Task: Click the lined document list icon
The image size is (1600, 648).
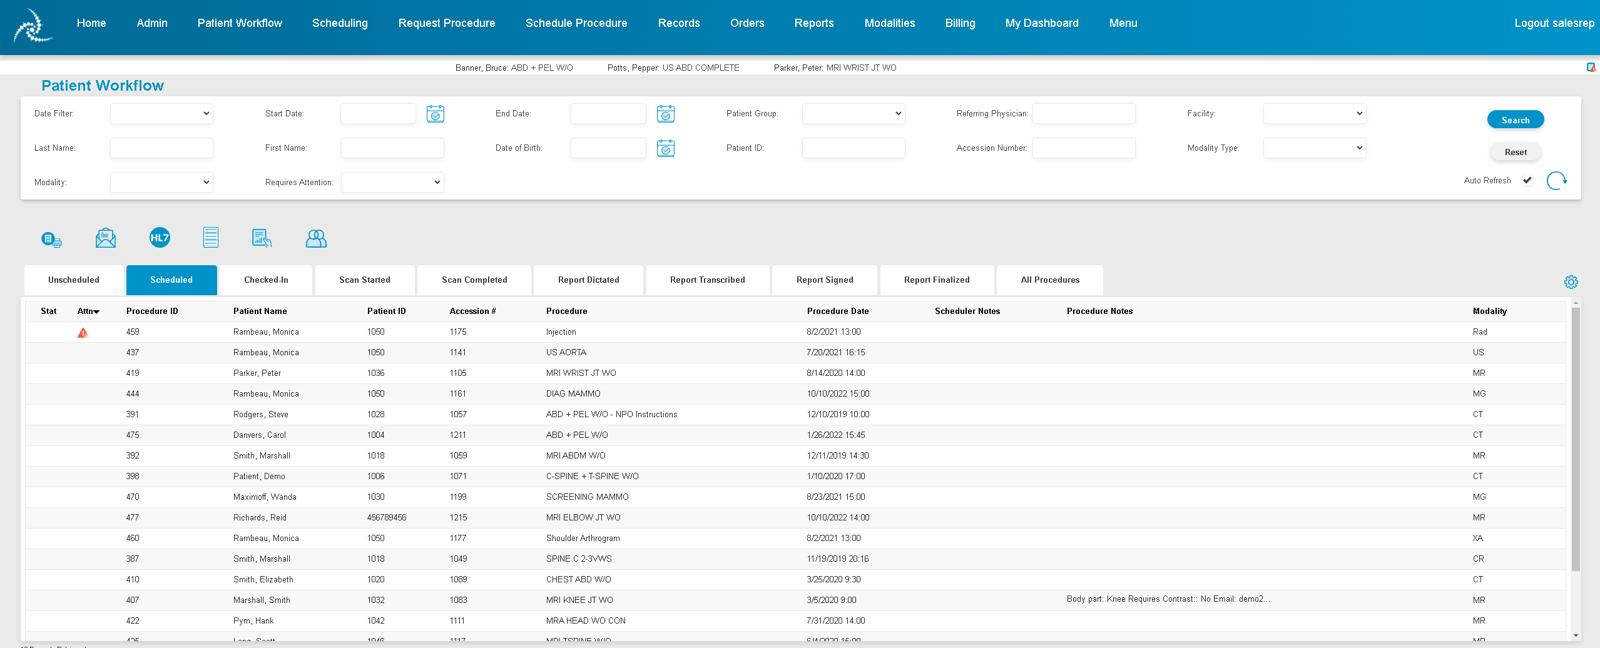Action: (x=211, y=238)
